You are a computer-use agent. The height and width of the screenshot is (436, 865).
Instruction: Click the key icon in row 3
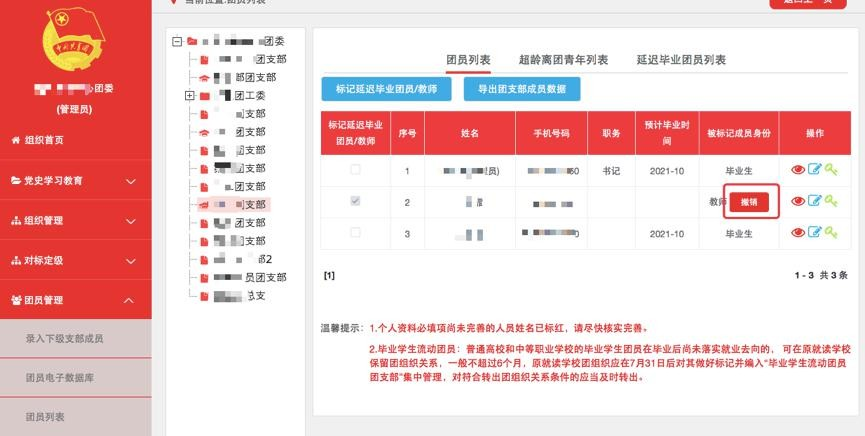click(x=831, y=233)
